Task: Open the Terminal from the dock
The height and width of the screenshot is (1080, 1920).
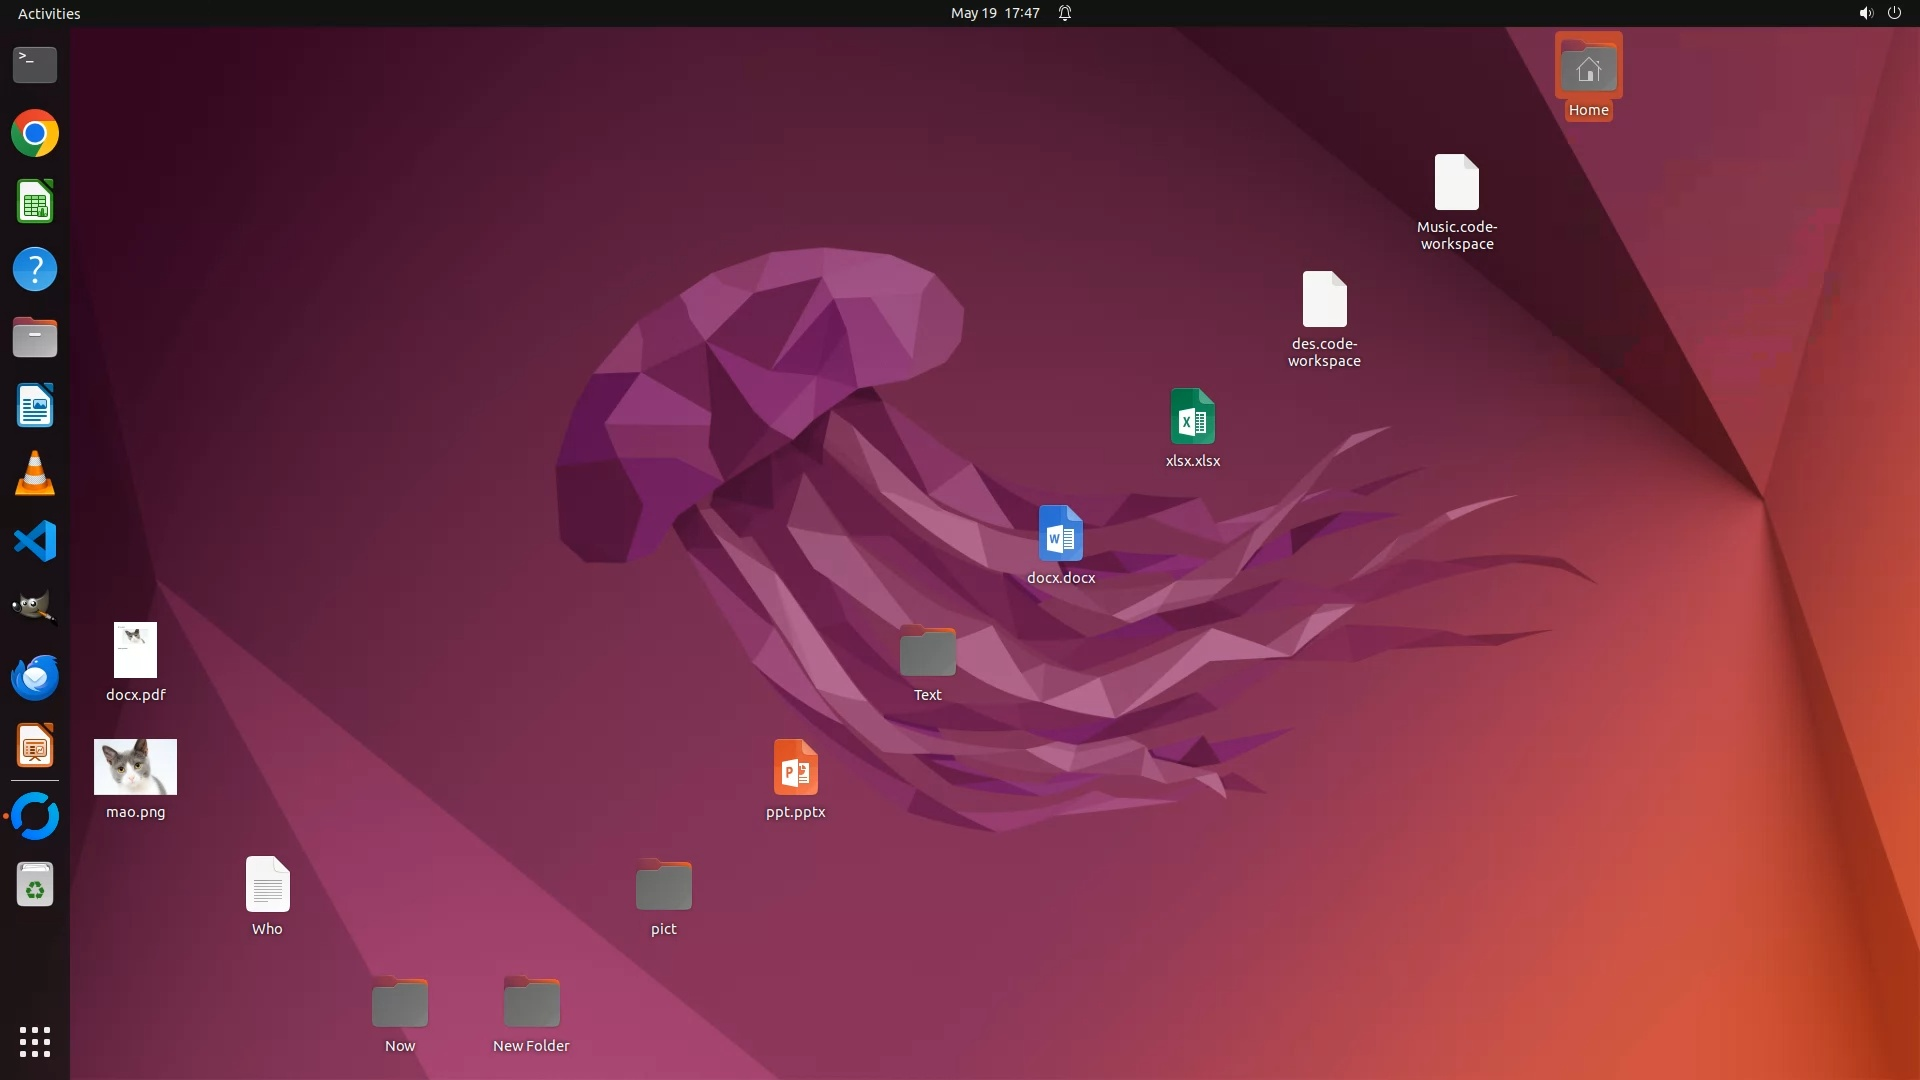Action: coord(35,65)
